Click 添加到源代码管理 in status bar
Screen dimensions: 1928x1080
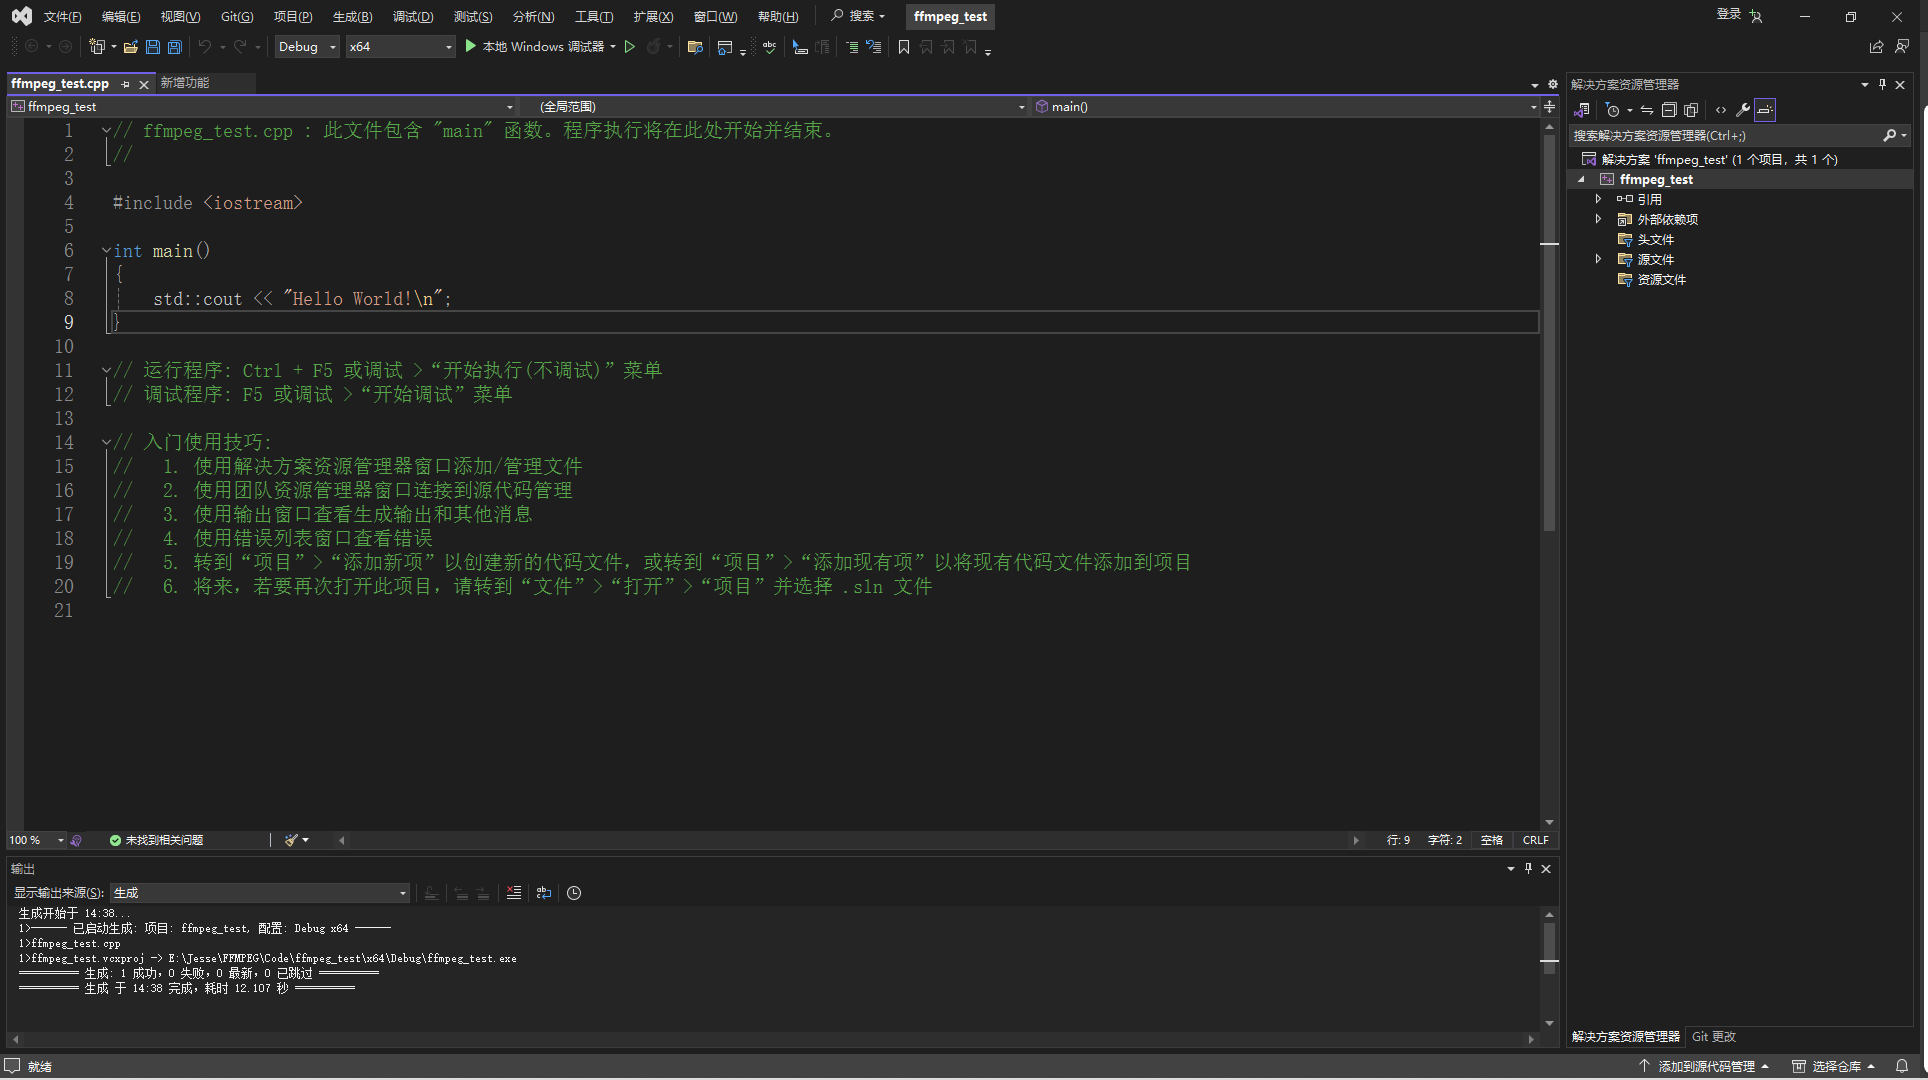[1706, 1066]
